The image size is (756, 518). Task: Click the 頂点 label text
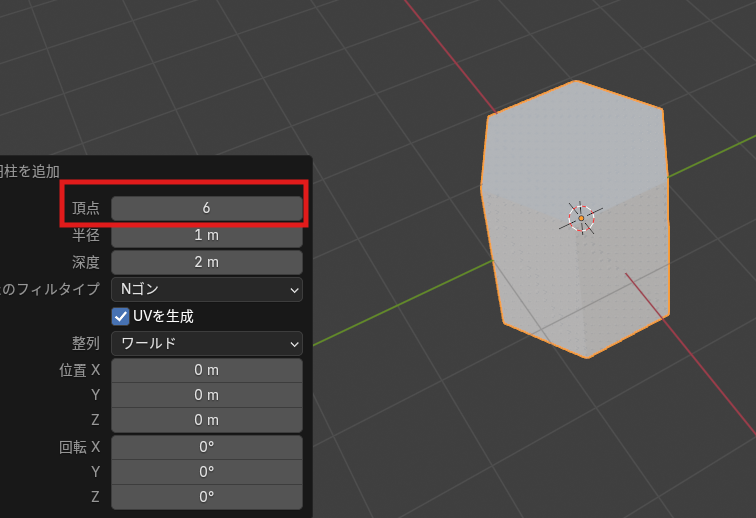pyautogui.click(x=86, y=208)
